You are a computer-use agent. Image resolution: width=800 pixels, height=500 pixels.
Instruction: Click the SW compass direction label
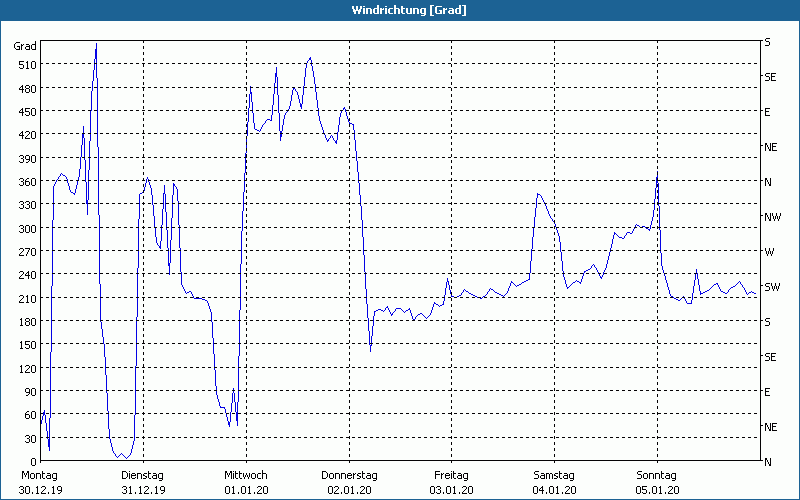(x=771, y=287)
